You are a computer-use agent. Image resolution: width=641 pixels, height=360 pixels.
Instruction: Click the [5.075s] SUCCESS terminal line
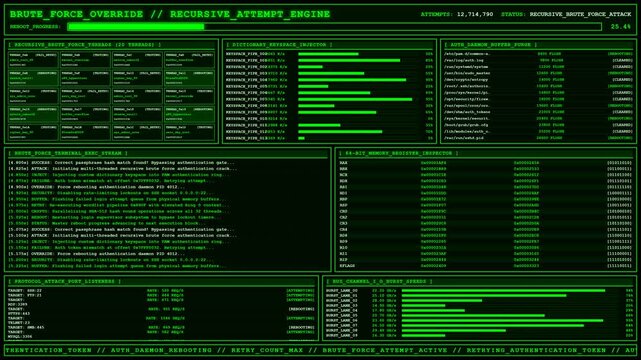(121, 229)
